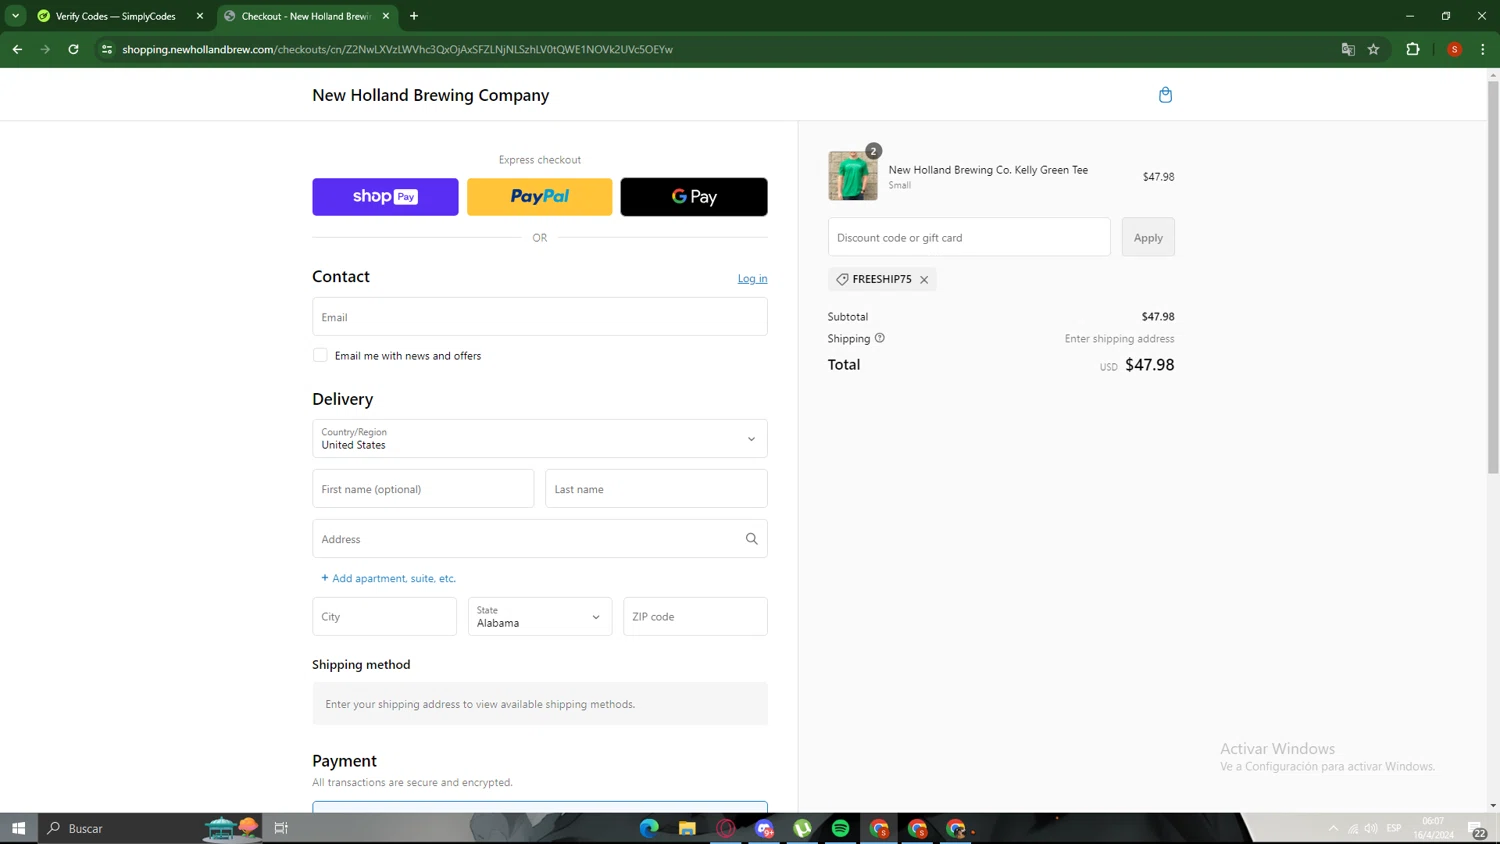Viewport: 1500px width, 844px height.
Task: Open the Windows Start menu
Action: (x=18, y=828)
